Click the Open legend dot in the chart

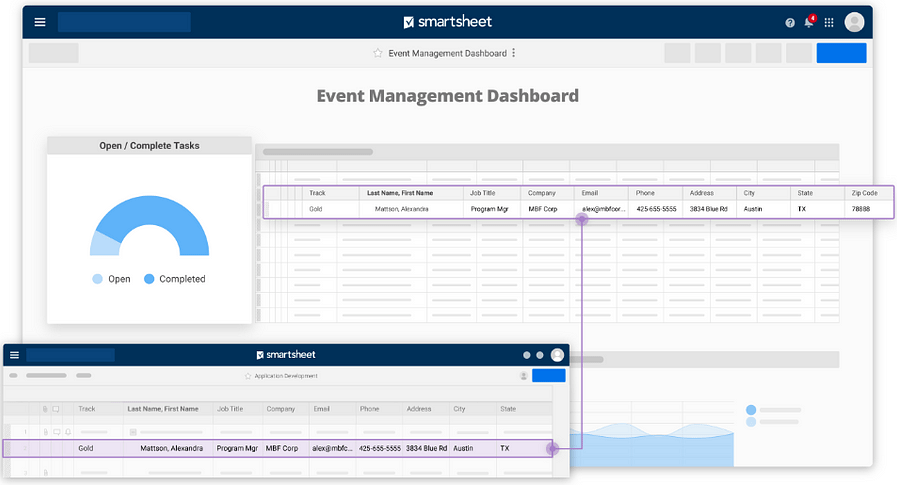coord(97,279)
